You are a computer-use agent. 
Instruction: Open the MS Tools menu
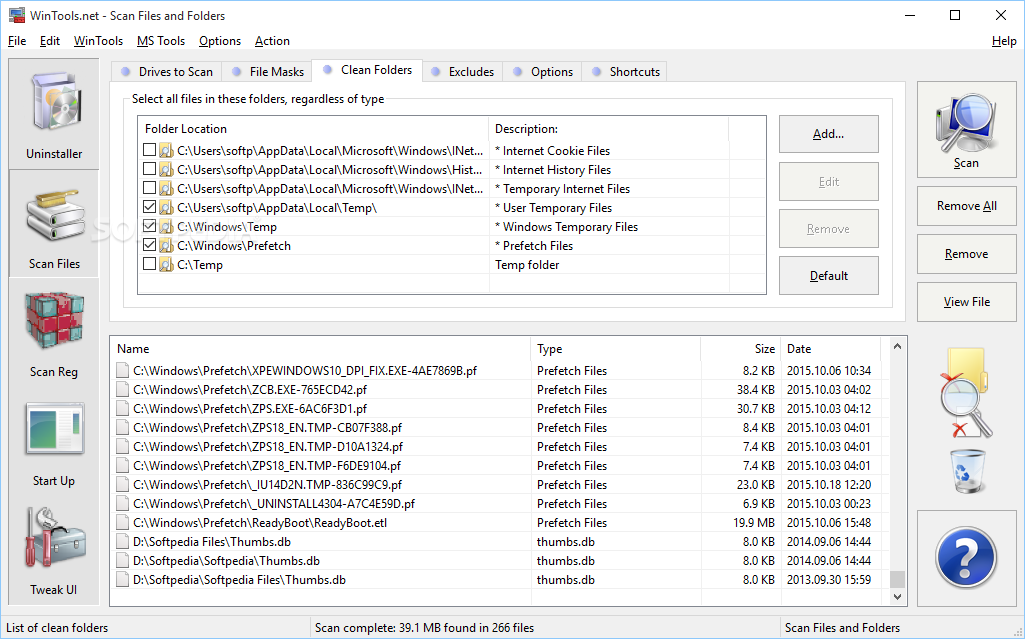coord(161,41)
